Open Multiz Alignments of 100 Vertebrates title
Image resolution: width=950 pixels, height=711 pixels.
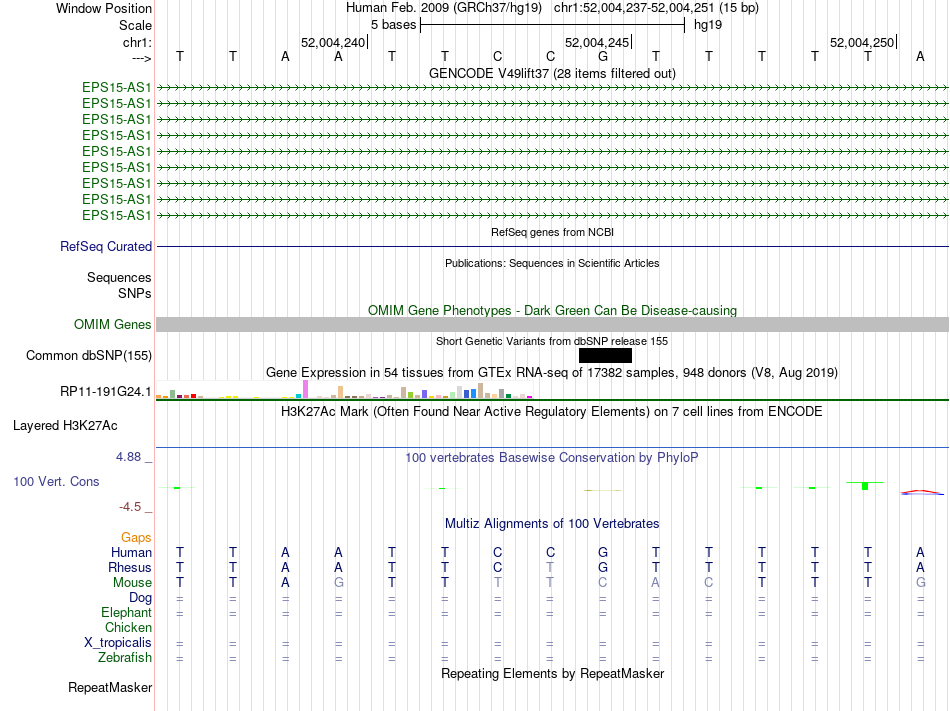[x=552, y=523]
